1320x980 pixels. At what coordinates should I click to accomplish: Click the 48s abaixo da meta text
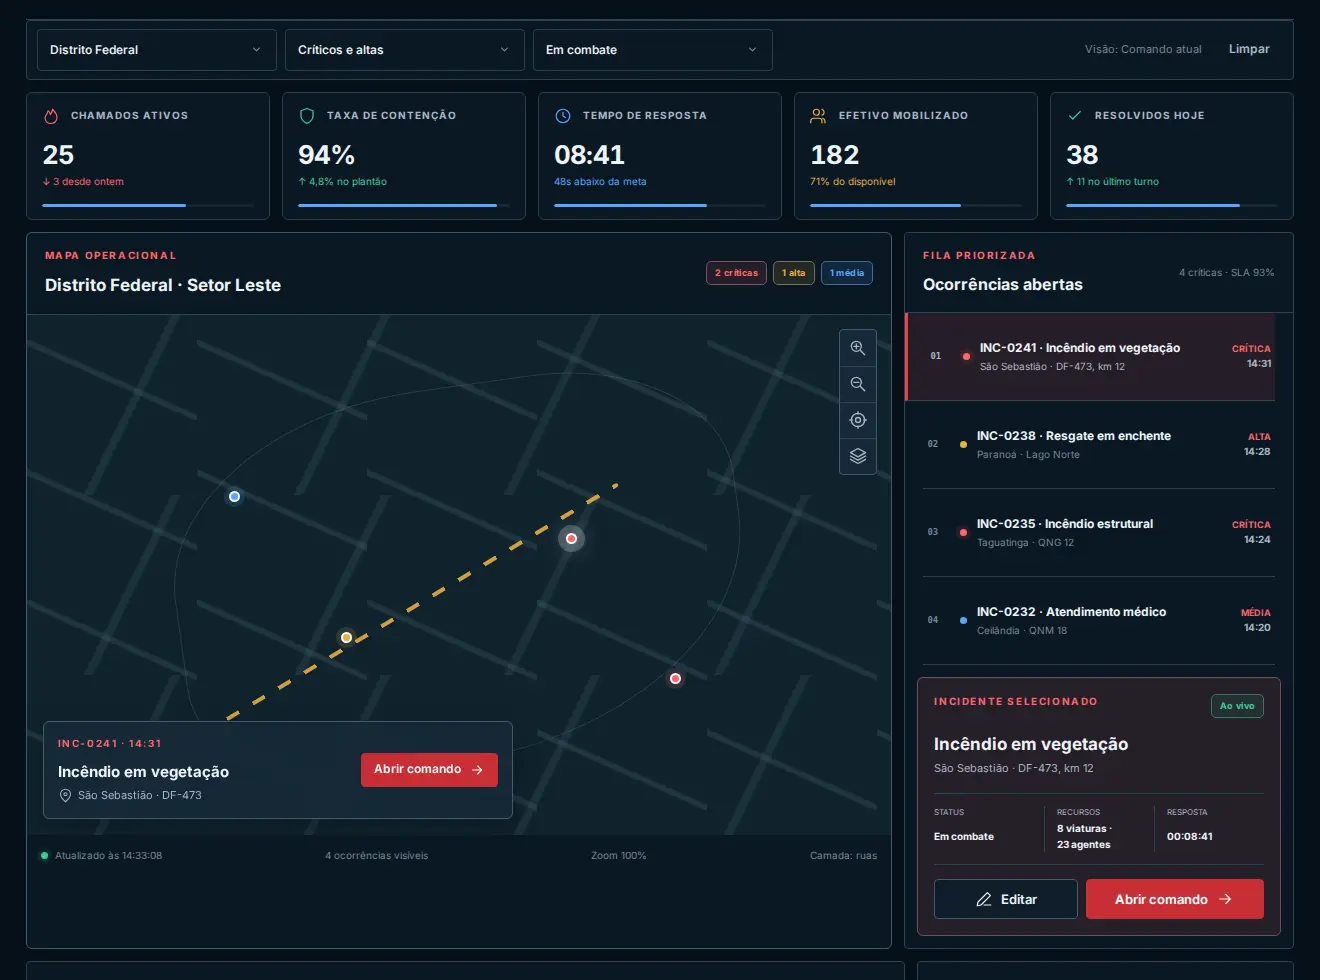[600, 182]
